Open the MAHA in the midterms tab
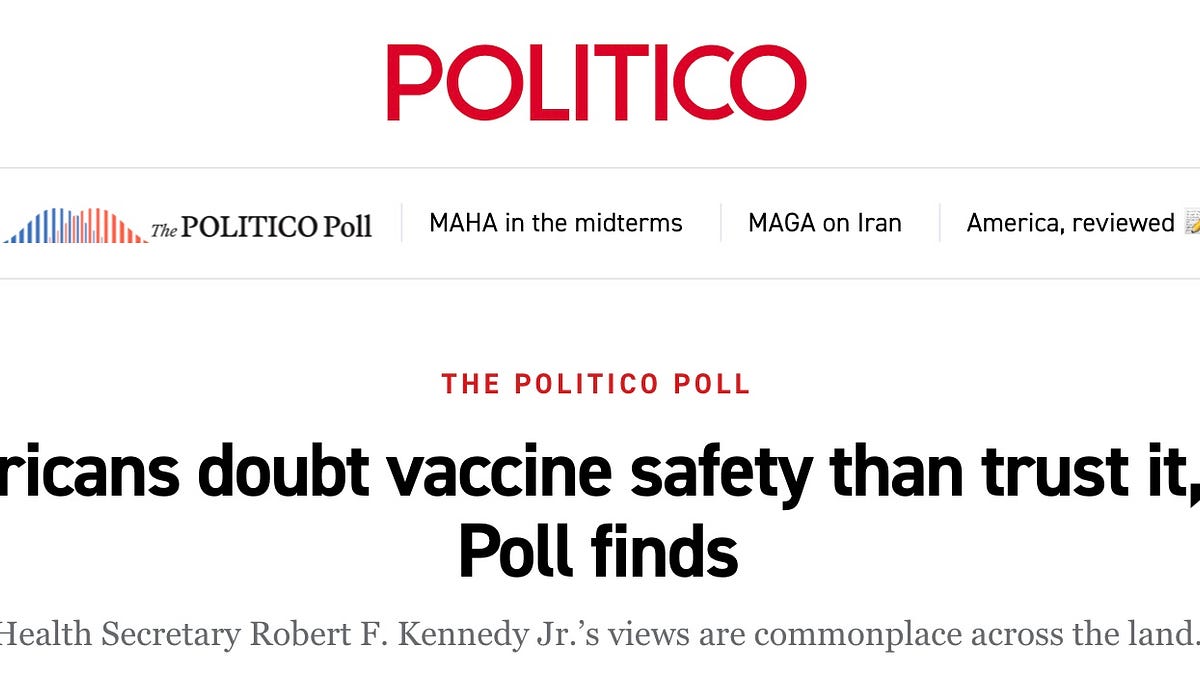The height and width of the screenshot is (675, 1200). tap(556, 223)
